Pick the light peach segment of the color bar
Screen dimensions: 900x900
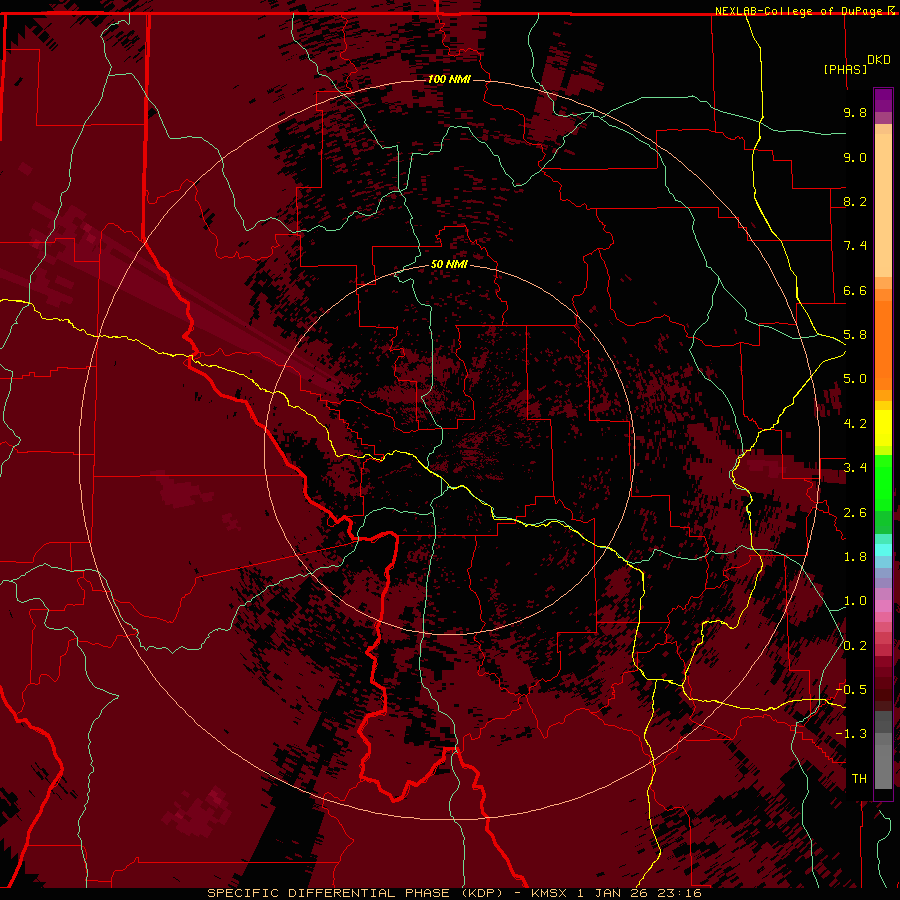883,205
